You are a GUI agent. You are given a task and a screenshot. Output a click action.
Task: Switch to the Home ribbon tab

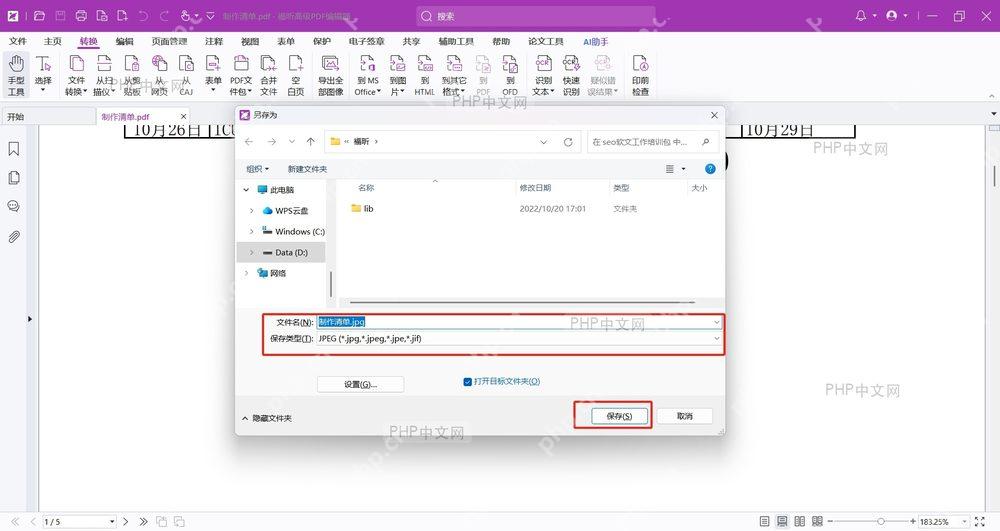coord(53,41)
